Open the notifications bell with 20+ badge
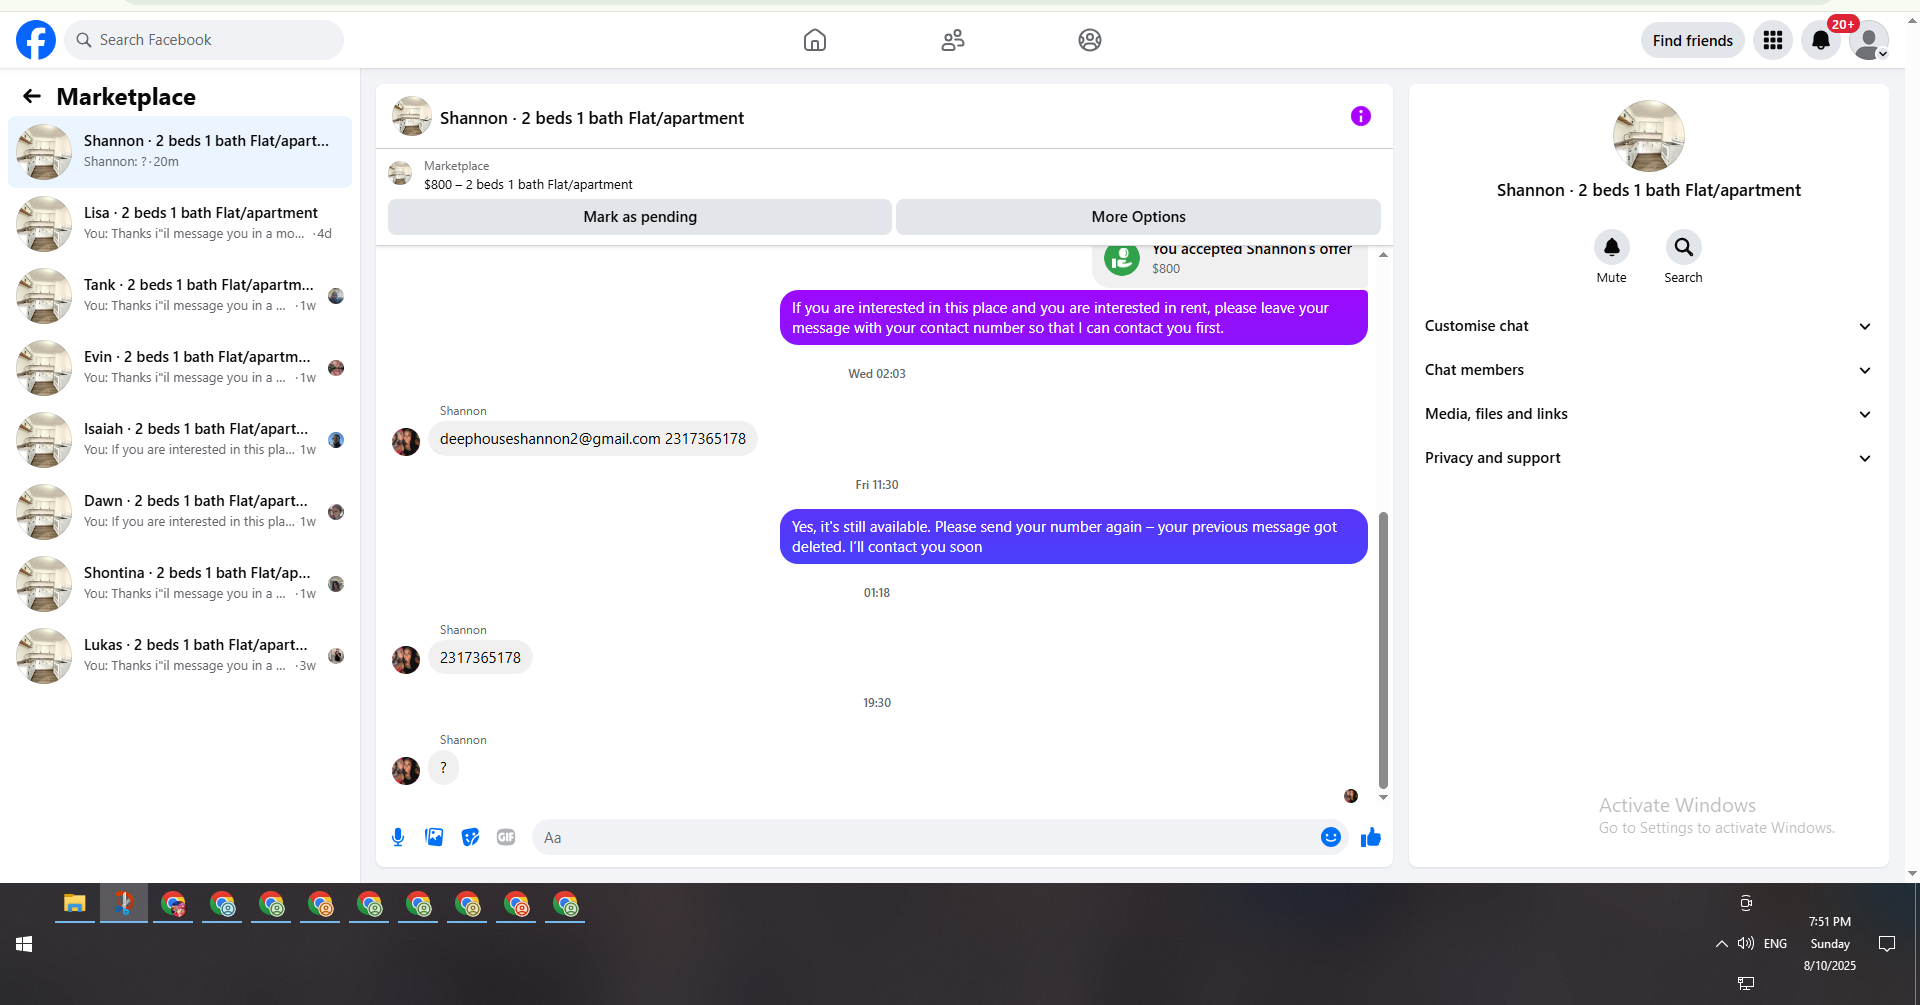The image size is (1920, 1005). point(1821,40)
